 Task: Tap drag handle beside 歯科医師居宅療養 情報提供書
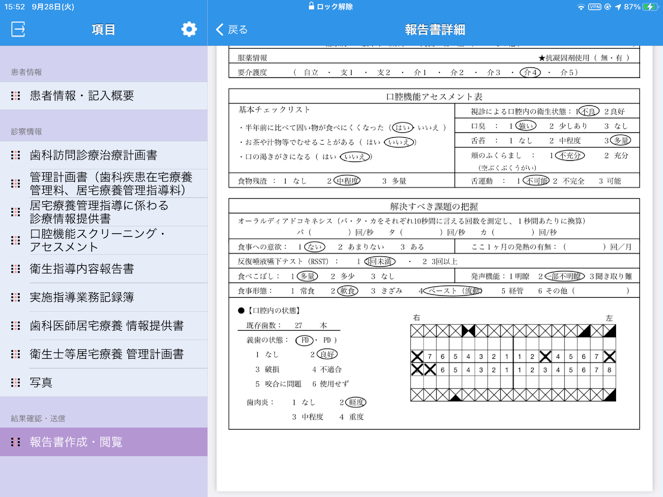16,326
